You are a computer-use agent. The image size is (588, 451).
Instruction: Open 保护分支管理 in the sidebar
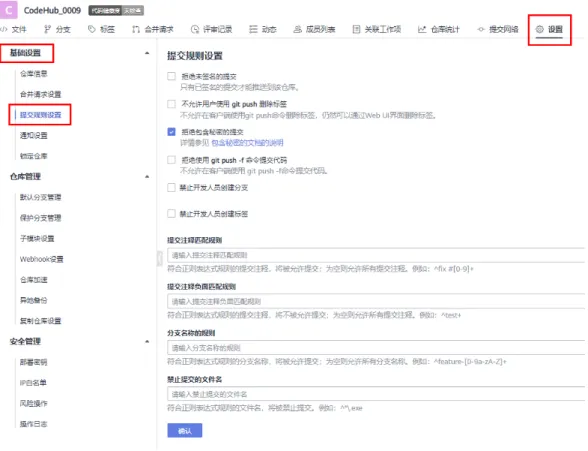(x=40, y=218)
